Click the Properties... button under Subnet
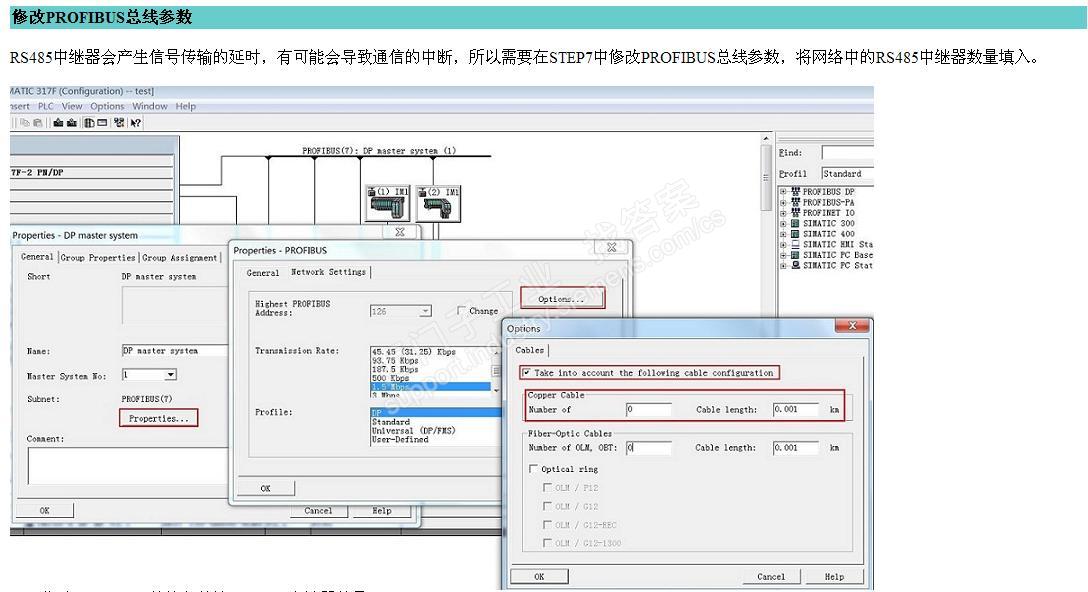1088x592 pixels. coord(158,418)
